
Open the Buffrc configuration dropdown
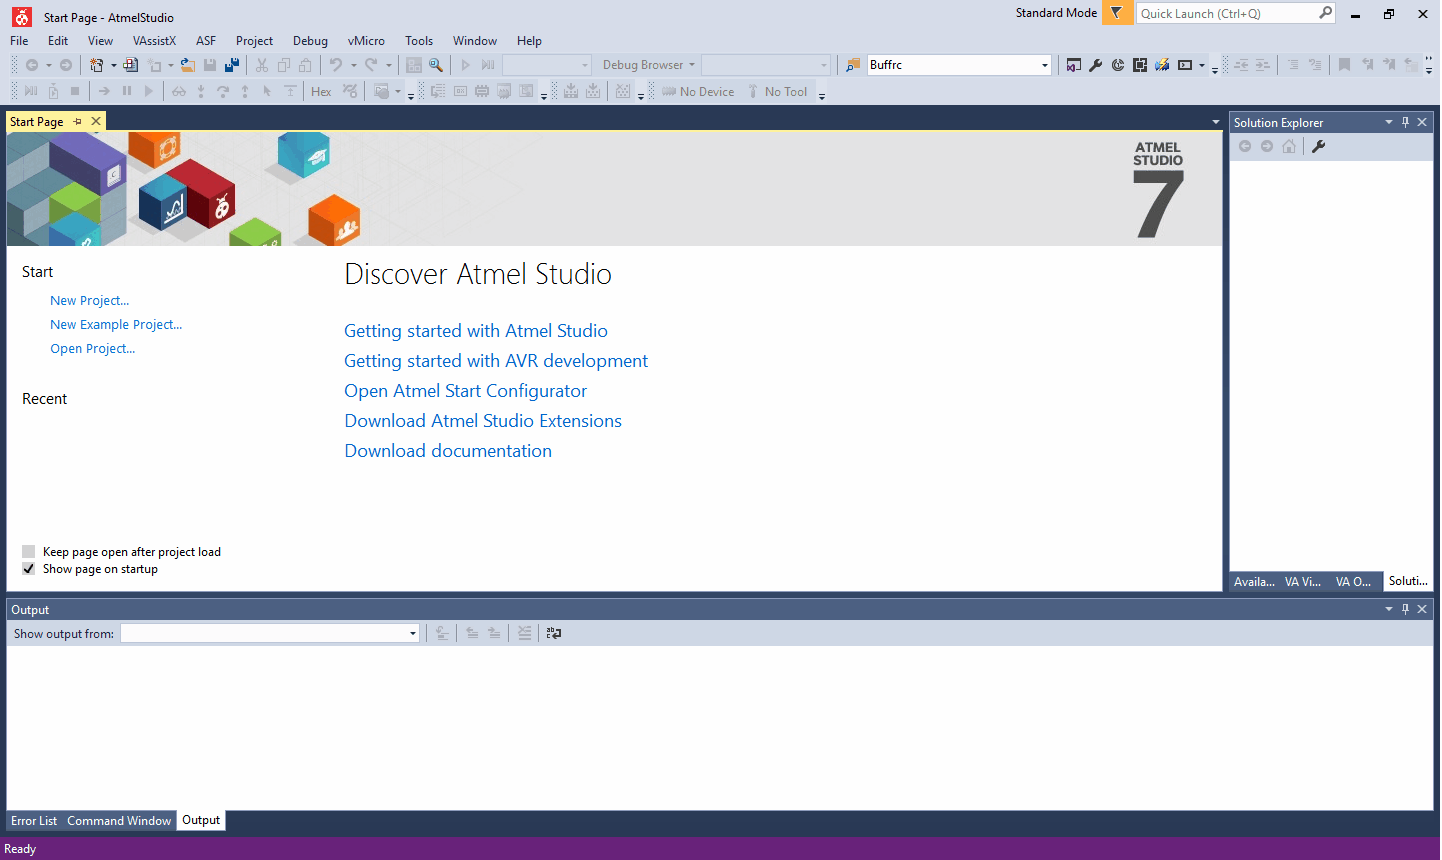[1044, 64]
